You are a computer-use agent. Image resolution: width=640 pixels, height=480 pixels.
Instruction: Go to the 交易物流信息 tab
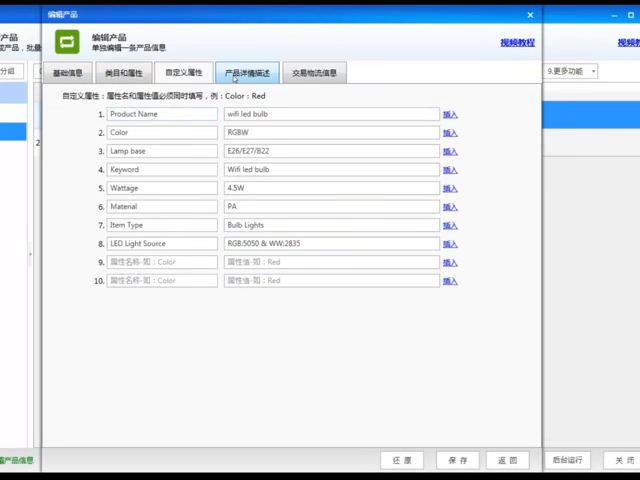(314, 73)
